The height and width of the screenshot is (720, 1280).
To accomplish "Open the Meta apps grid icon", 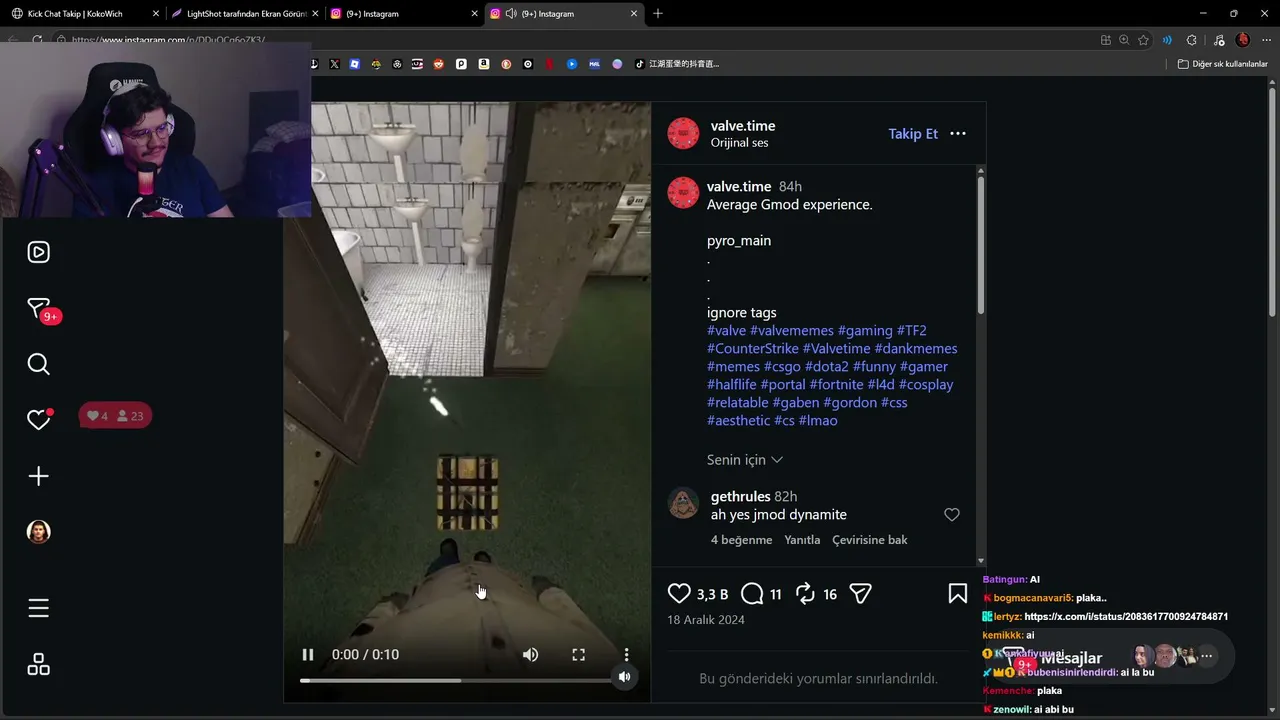I will coord(38,664).
